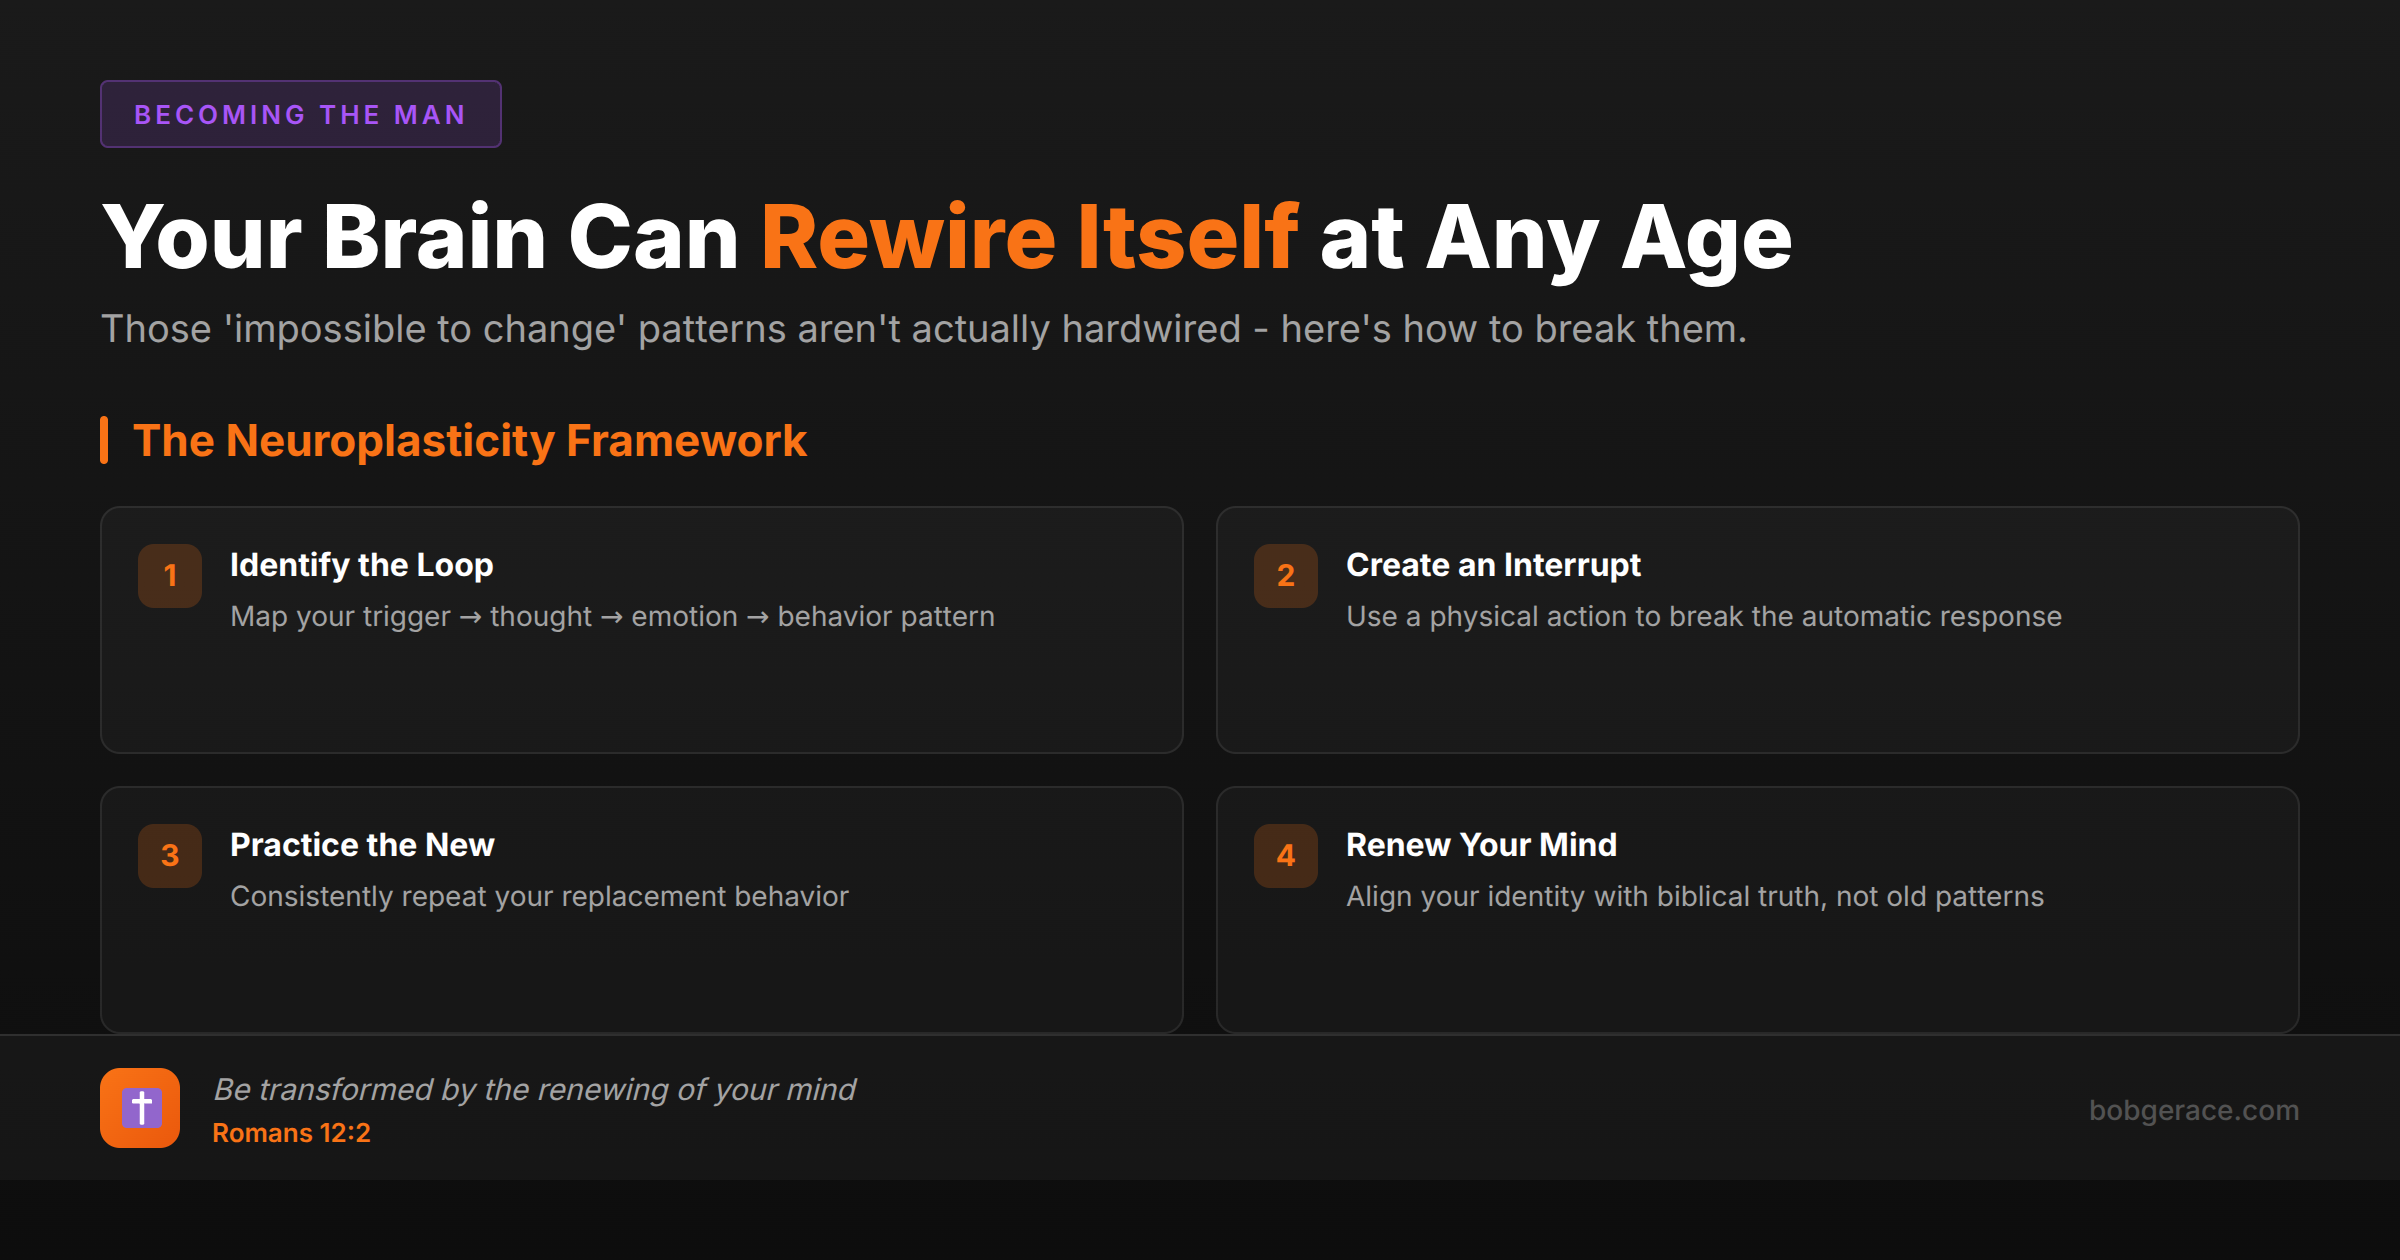Click the orange Rewire Itself headline text
Screen dimensions: 2400x1260
pos(1029,238)
